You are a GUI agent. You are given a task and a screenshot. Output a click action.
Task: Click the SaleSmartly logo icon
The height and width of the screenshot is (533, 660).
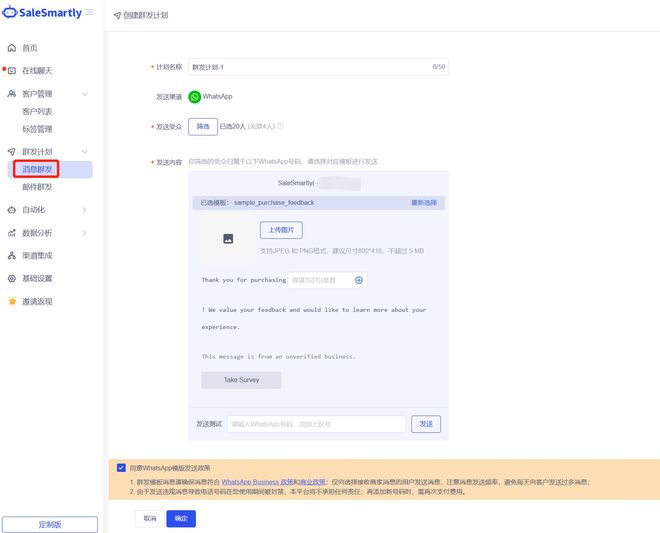coord(11,13)
